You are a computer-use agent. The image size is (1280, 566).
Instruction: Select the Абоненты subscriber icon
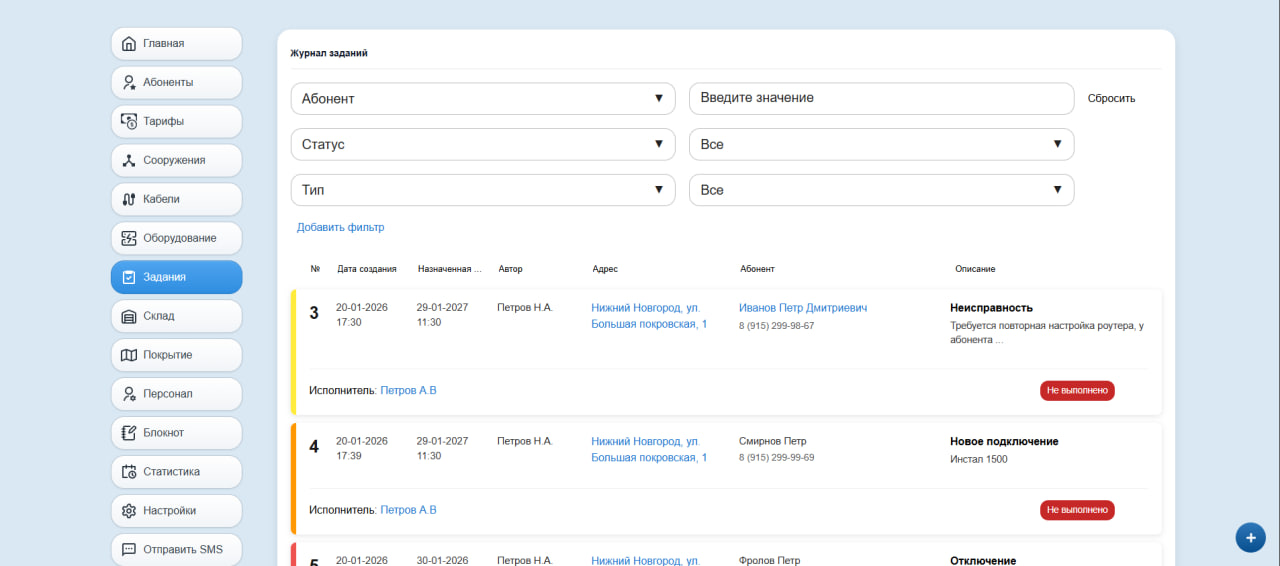coord(128,83)
